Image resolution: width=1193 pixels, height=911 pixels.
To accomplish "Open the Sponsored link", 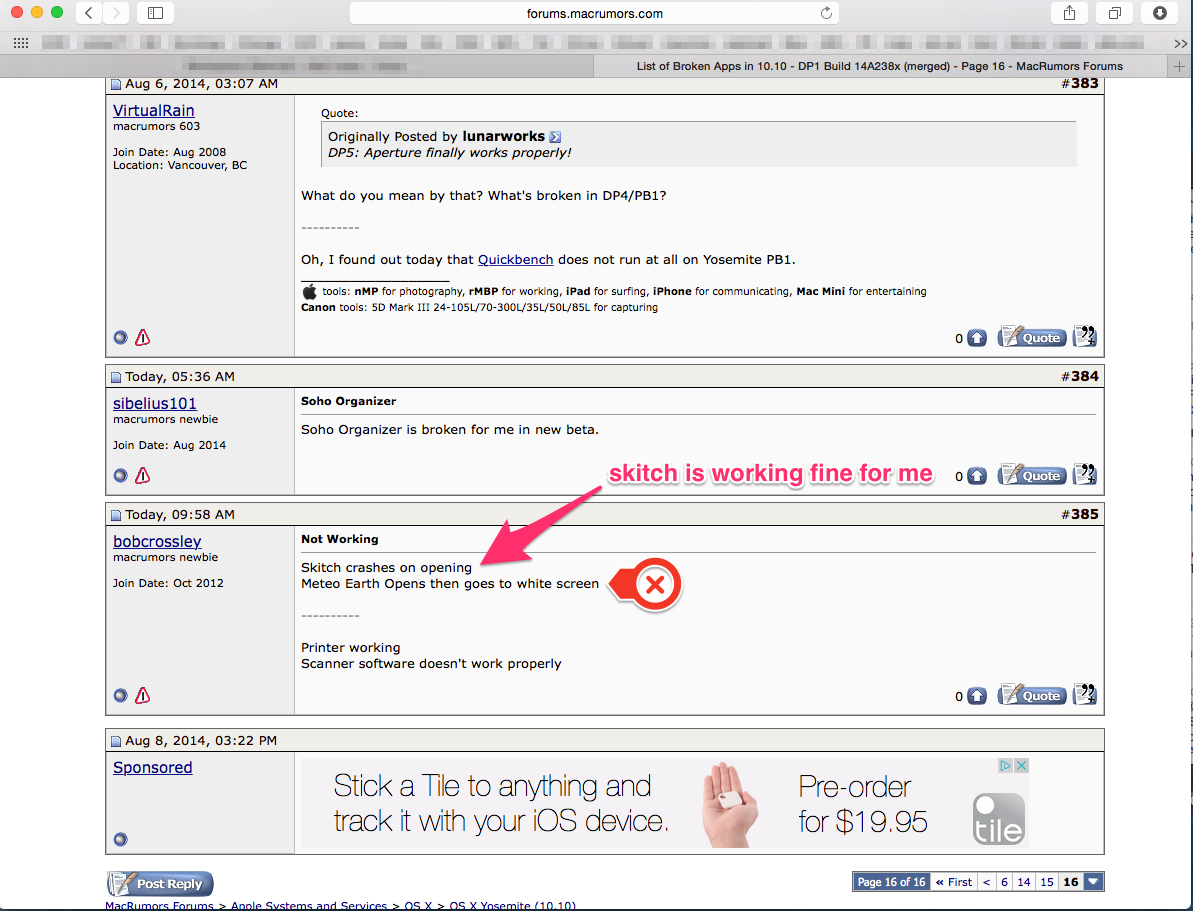I will click(x=152, y=767).
